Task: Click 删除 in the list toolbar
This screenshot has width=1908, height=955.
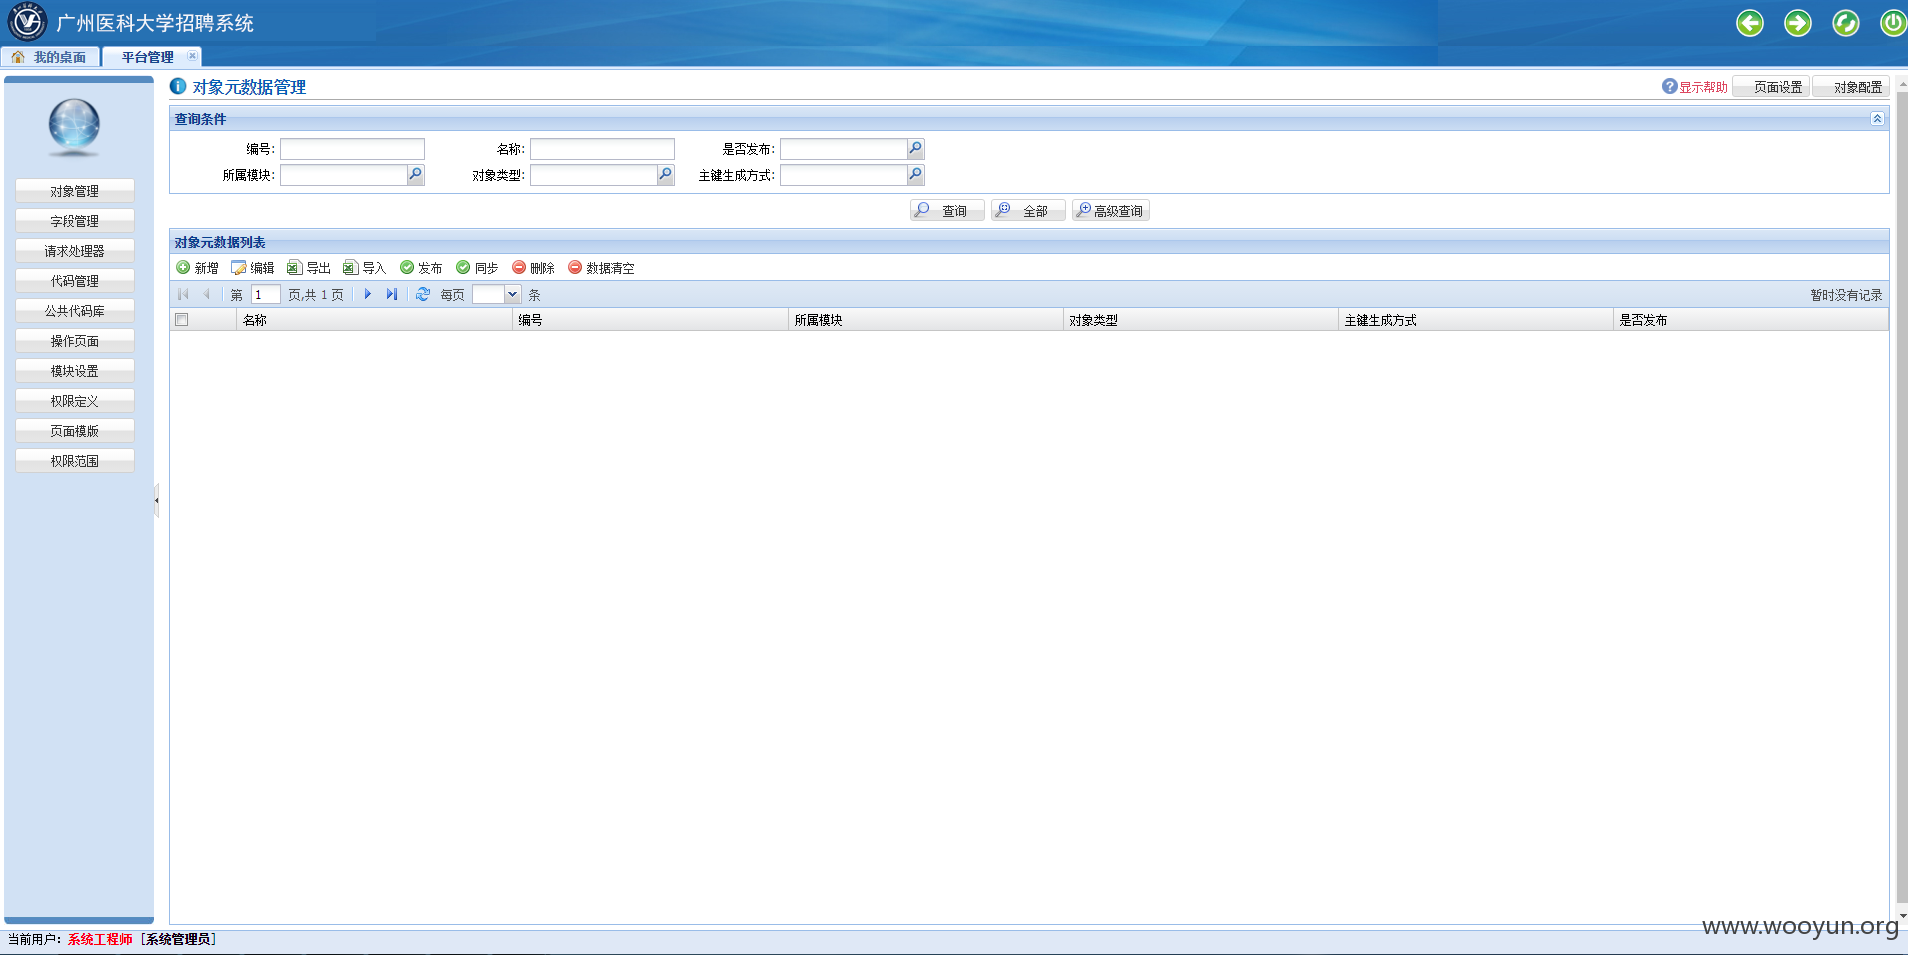Action: point(533,268)
